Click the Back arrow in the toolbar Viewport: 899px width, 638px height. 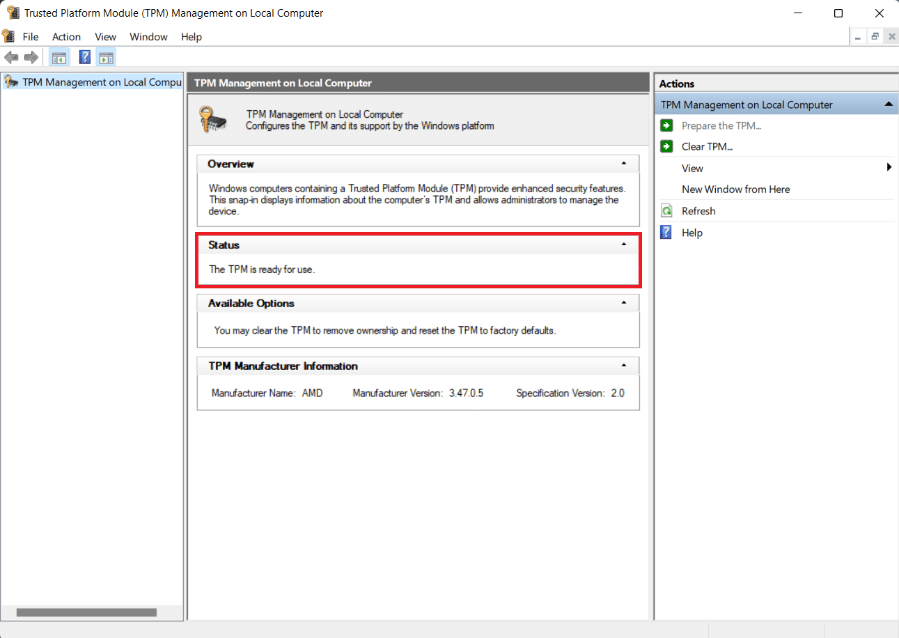11,57
